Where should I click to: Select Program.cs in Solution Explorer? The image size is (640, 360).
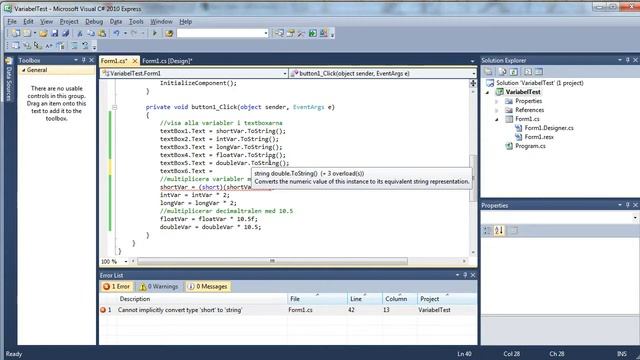[x=530, y=146]
